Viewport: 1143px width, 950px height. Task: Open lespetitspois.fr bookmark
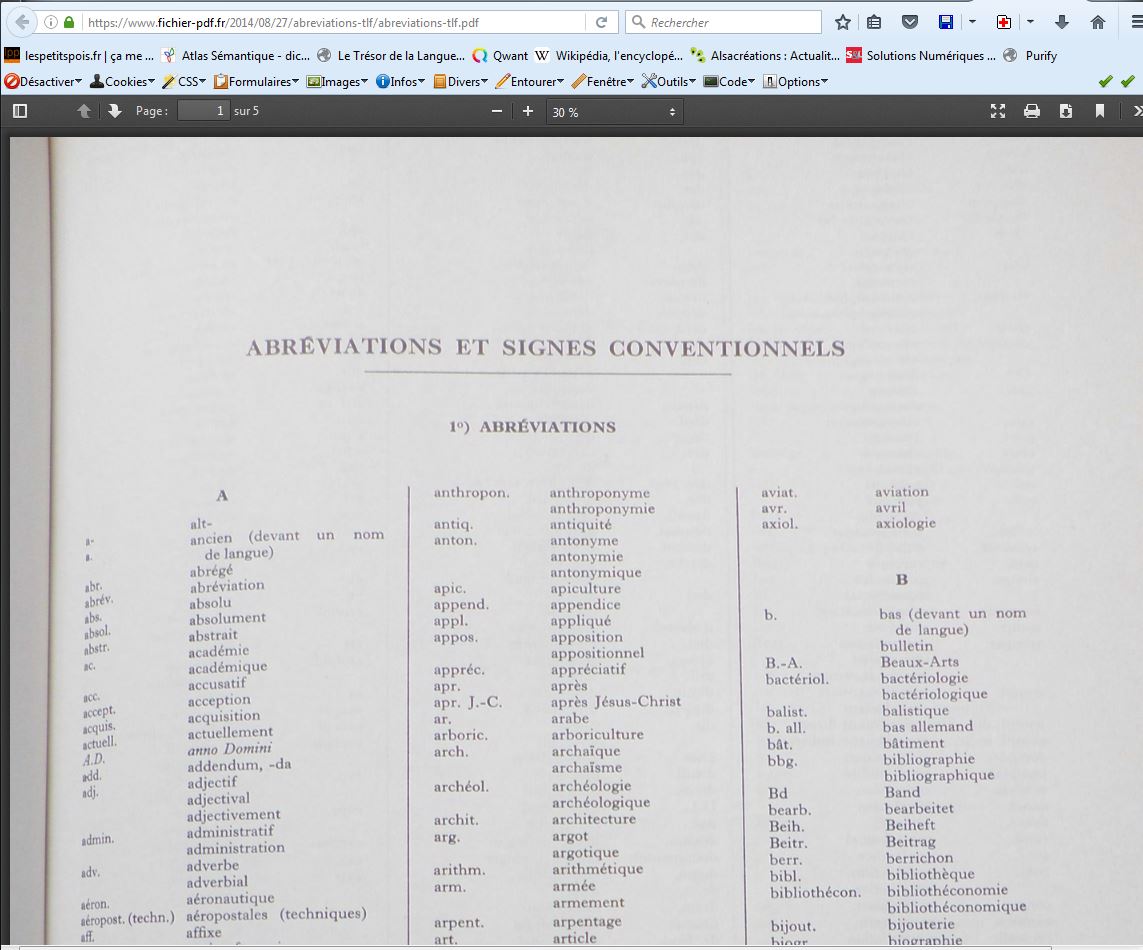click(79, 55)
